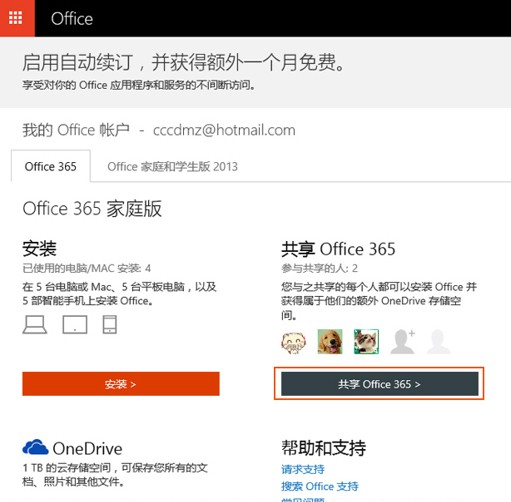Click the OneDrive cloud logo
The width and height of the screenshot is (511, 502).
35,447
